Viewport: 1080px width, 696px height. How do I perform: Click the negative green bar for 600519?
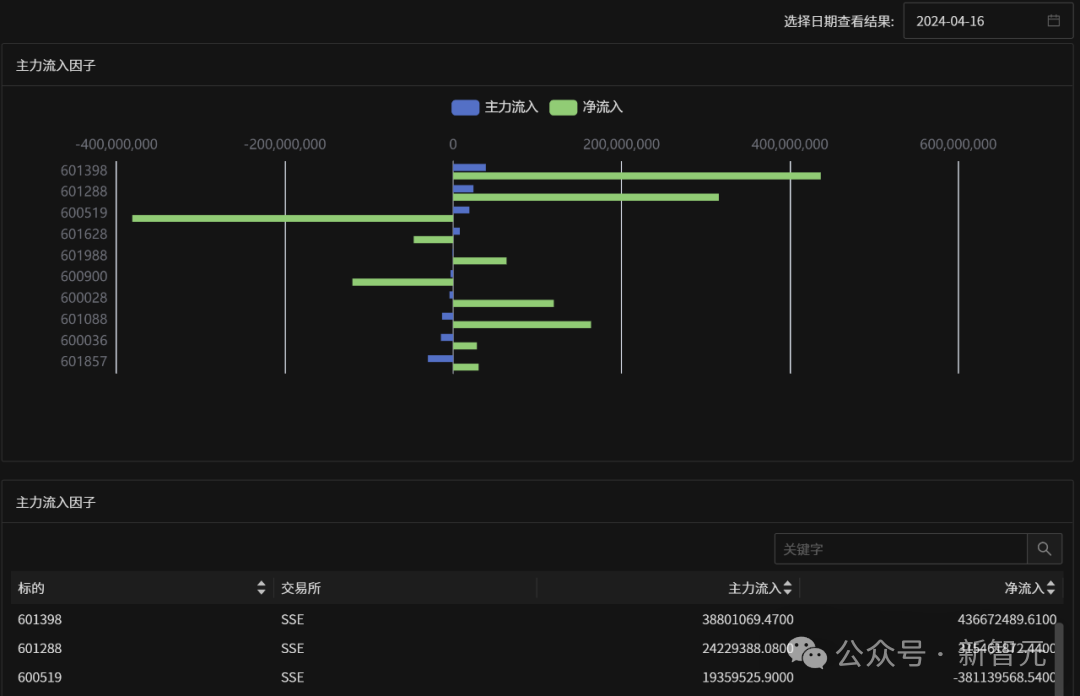(293, 218)
